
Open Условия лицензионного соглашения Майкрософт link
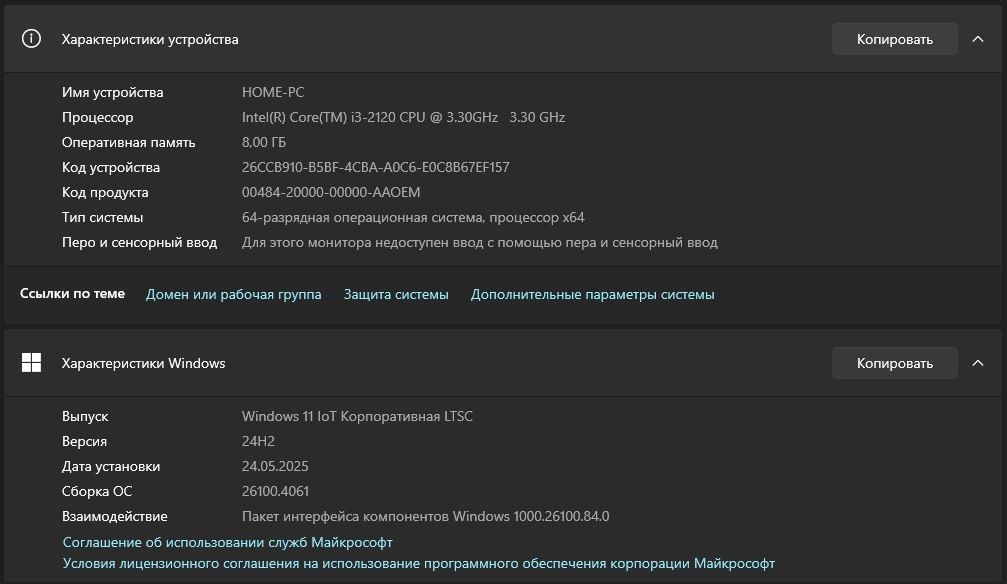[419, 563]
